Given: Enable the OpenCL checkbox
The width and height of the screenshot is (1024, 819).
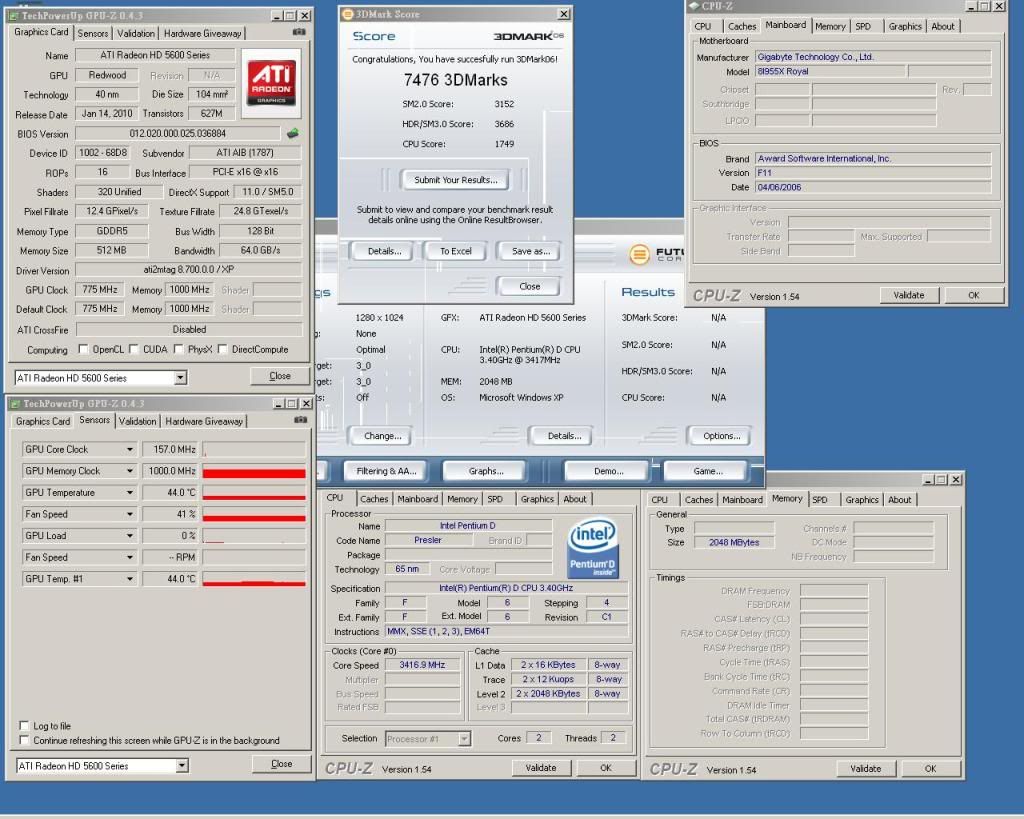Looking at the screenshot, I should pos(83,350).
